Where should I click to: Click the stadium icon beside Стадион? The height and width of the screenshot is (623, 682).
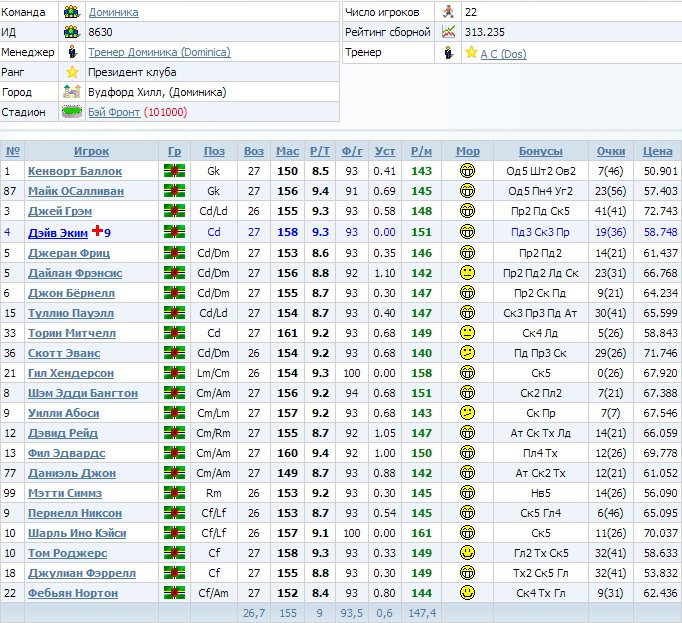tap(72, 112)
